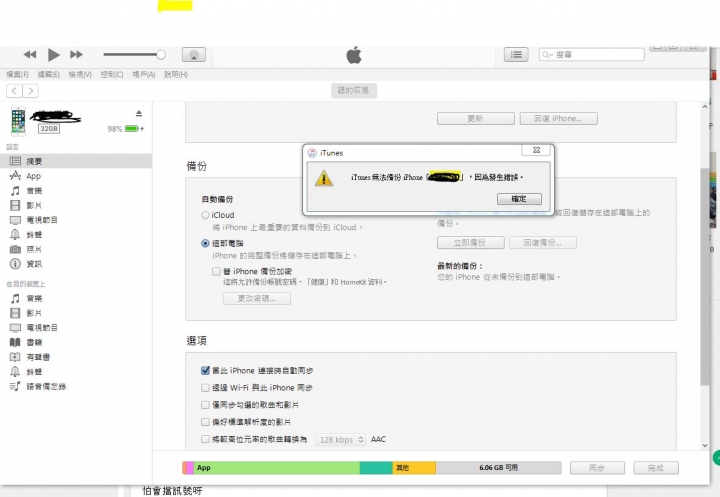Select the iCloud backup radio button
The width and height of the screenshot is (720, 497).
pos(205,215)
